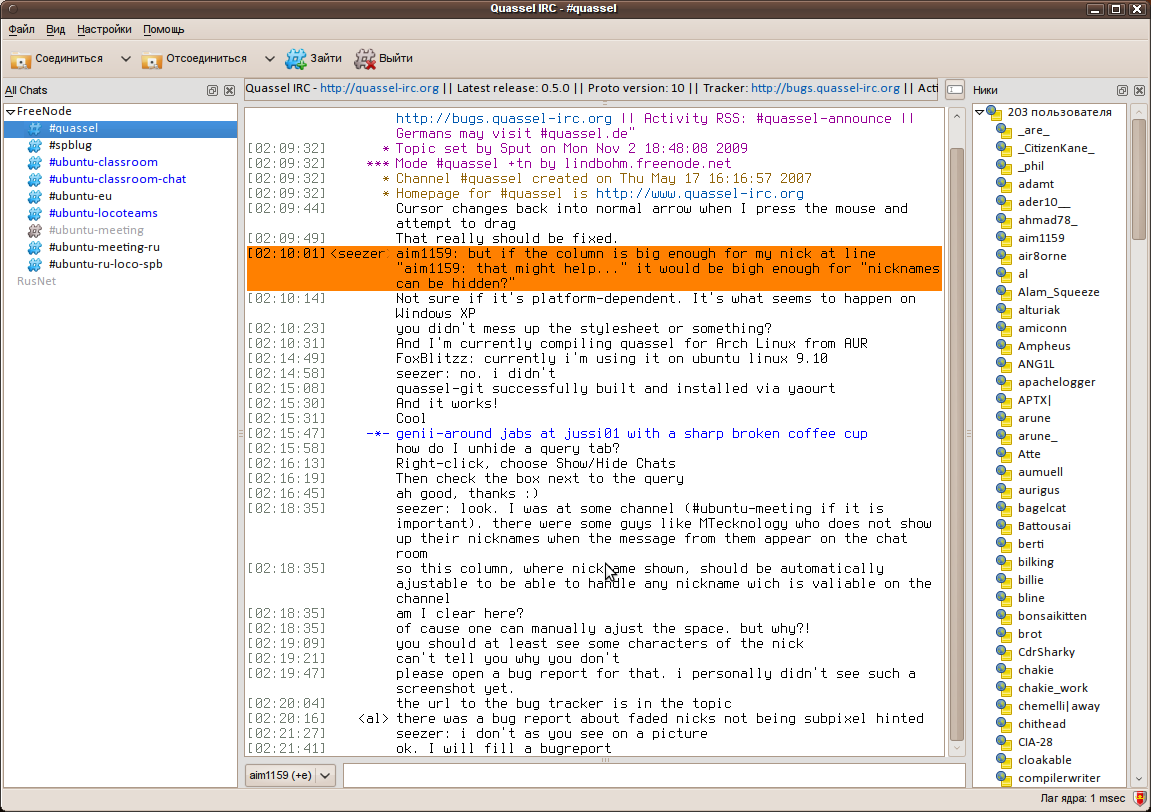
Task: Float the Ники nick list panel
Action: pos(1122,90)
